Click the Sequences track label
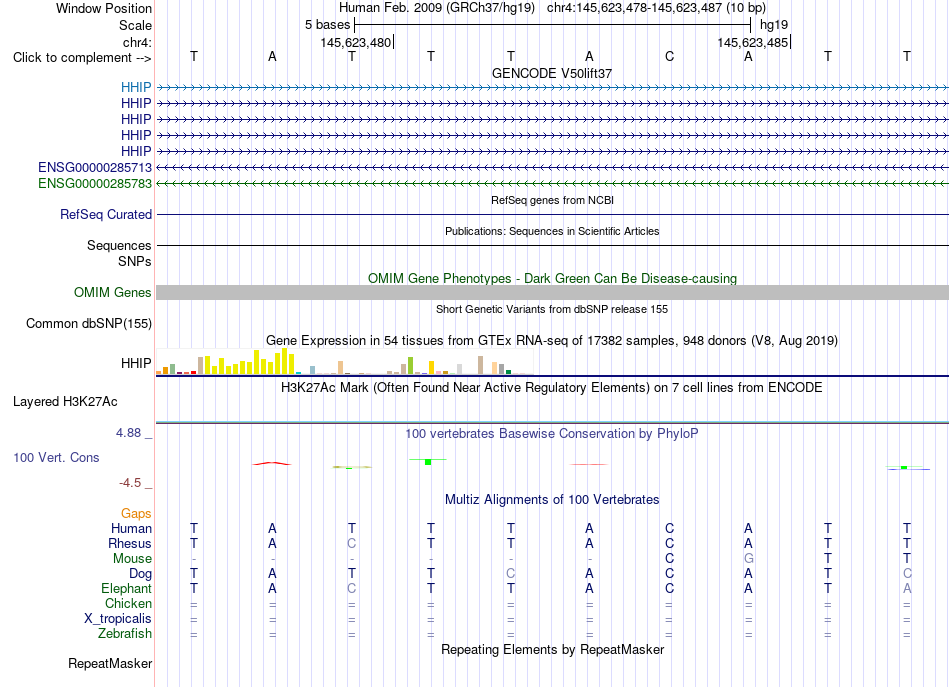 [119, 245]
